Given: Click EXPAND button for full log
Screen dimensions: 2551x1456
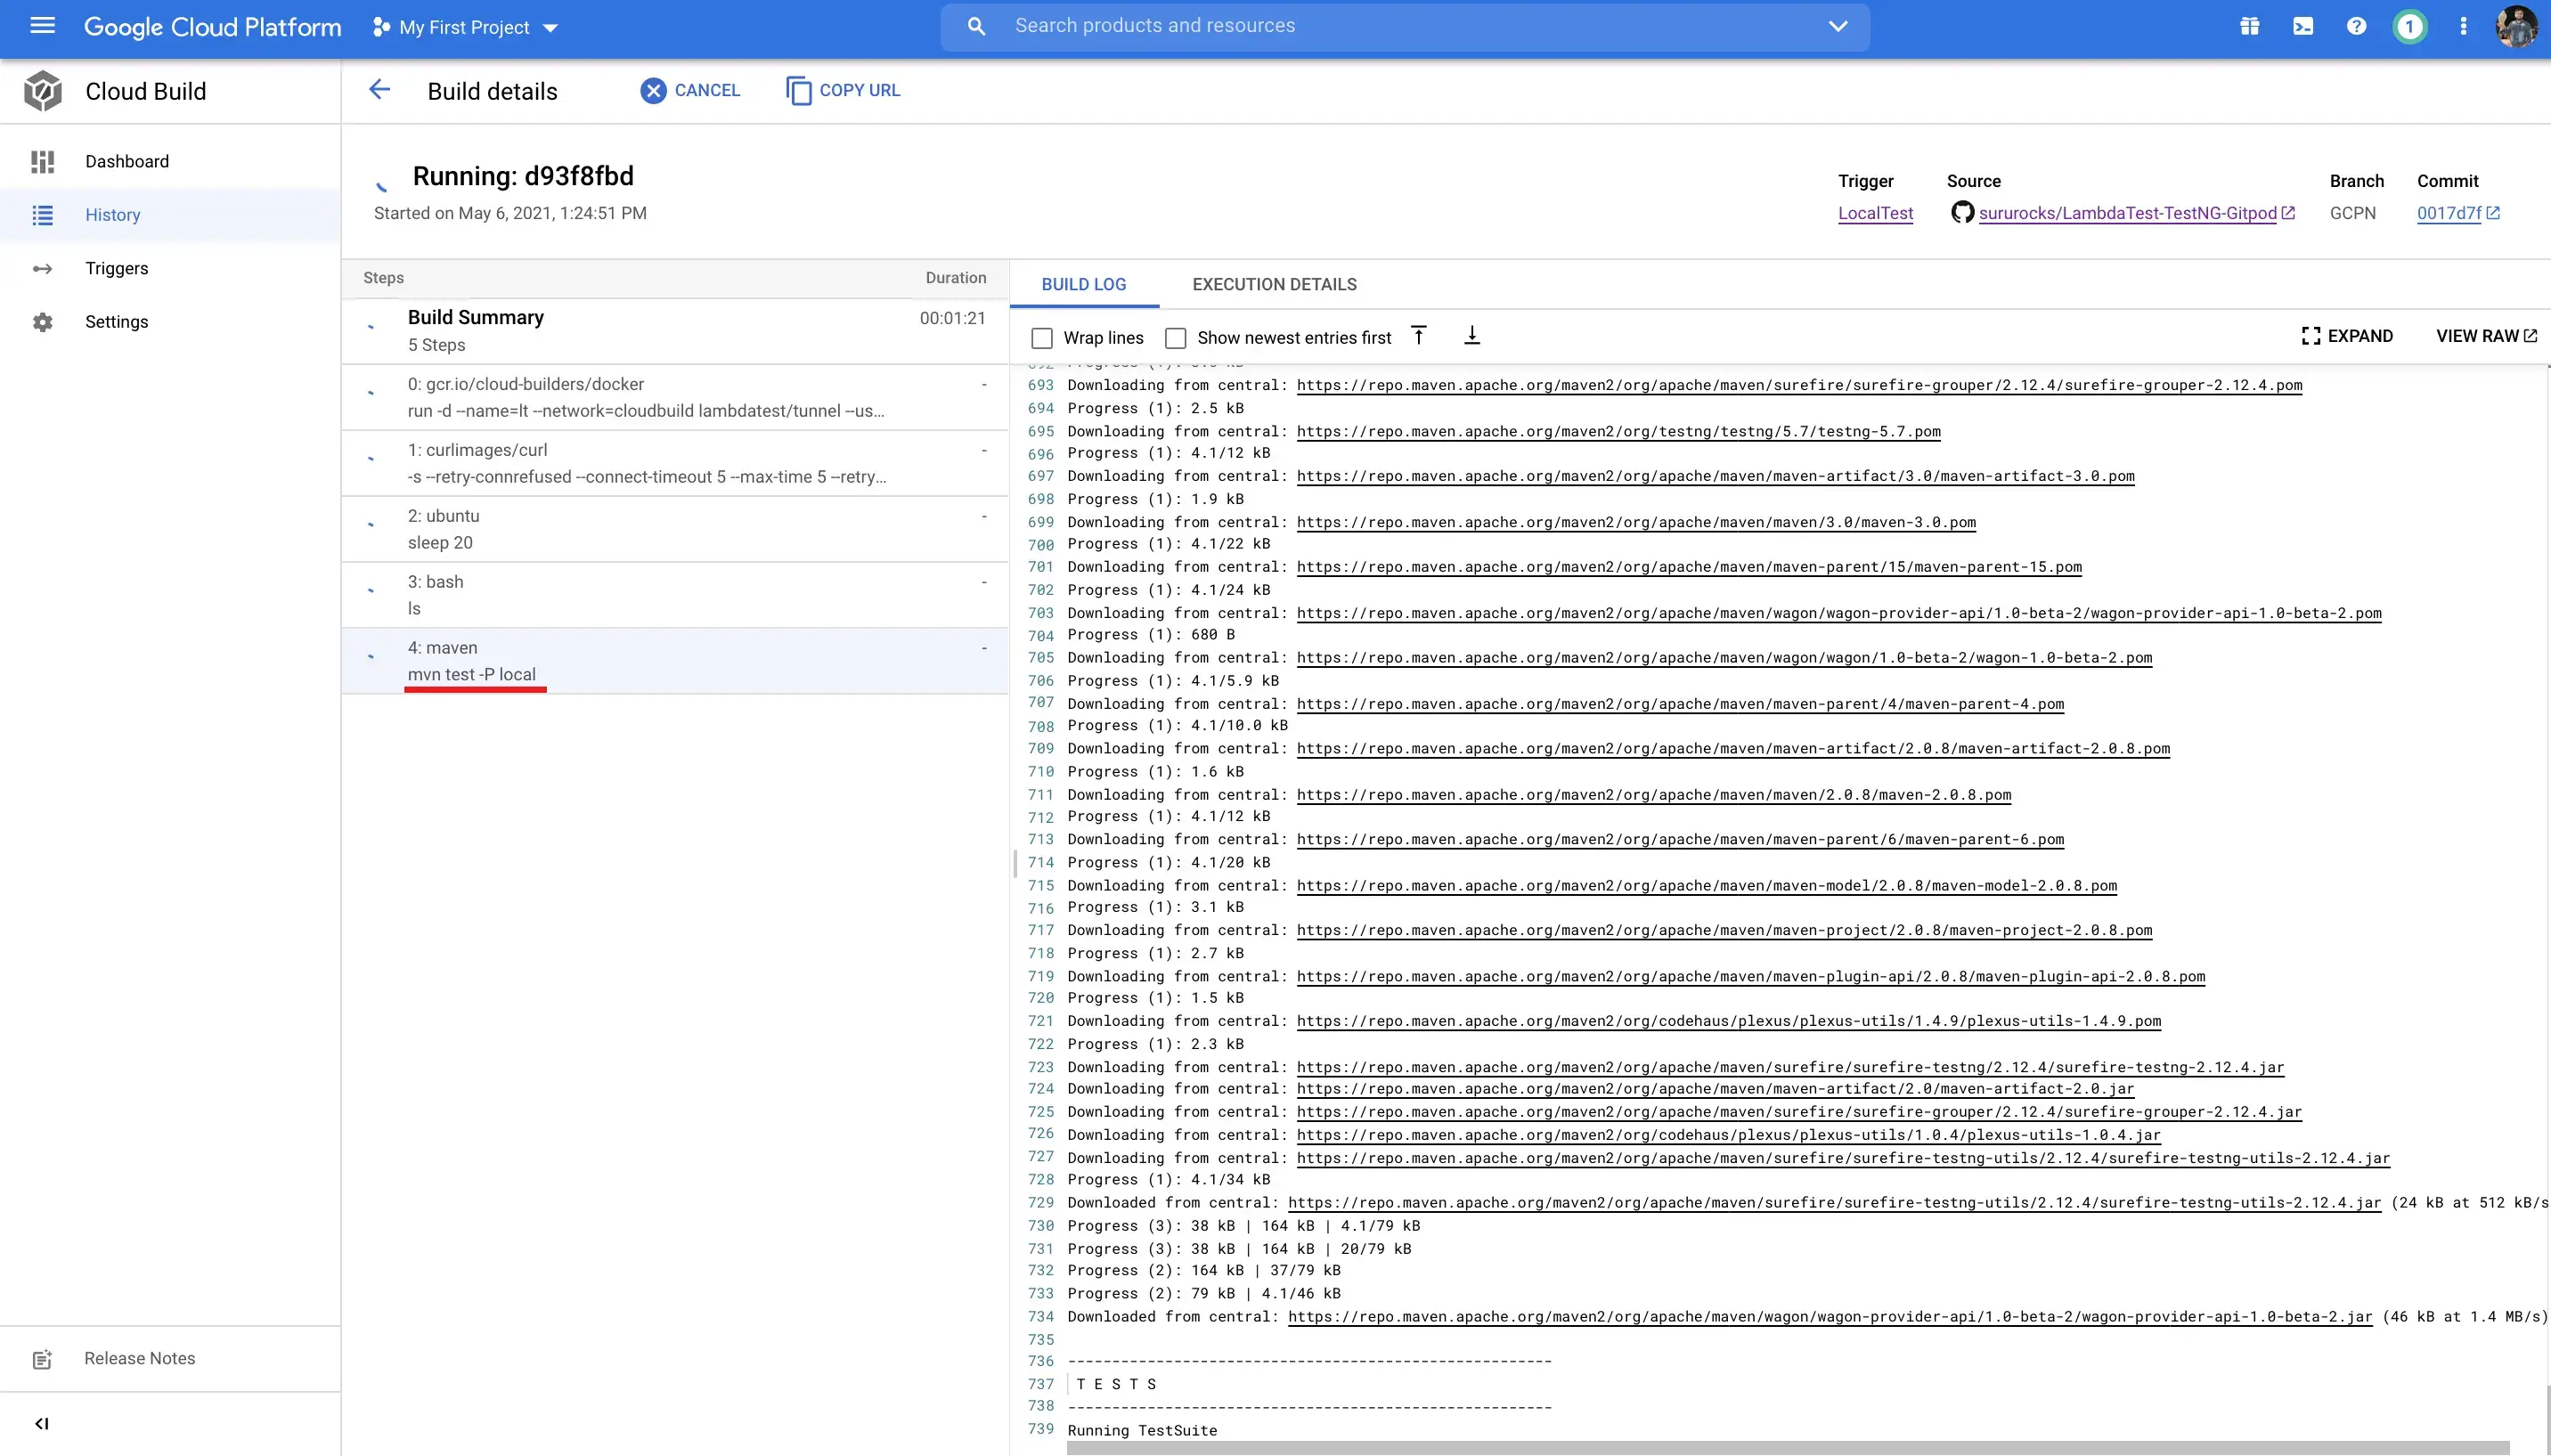Looking at the screenshot, I should pyautogui.click(x=2346, y=337).
